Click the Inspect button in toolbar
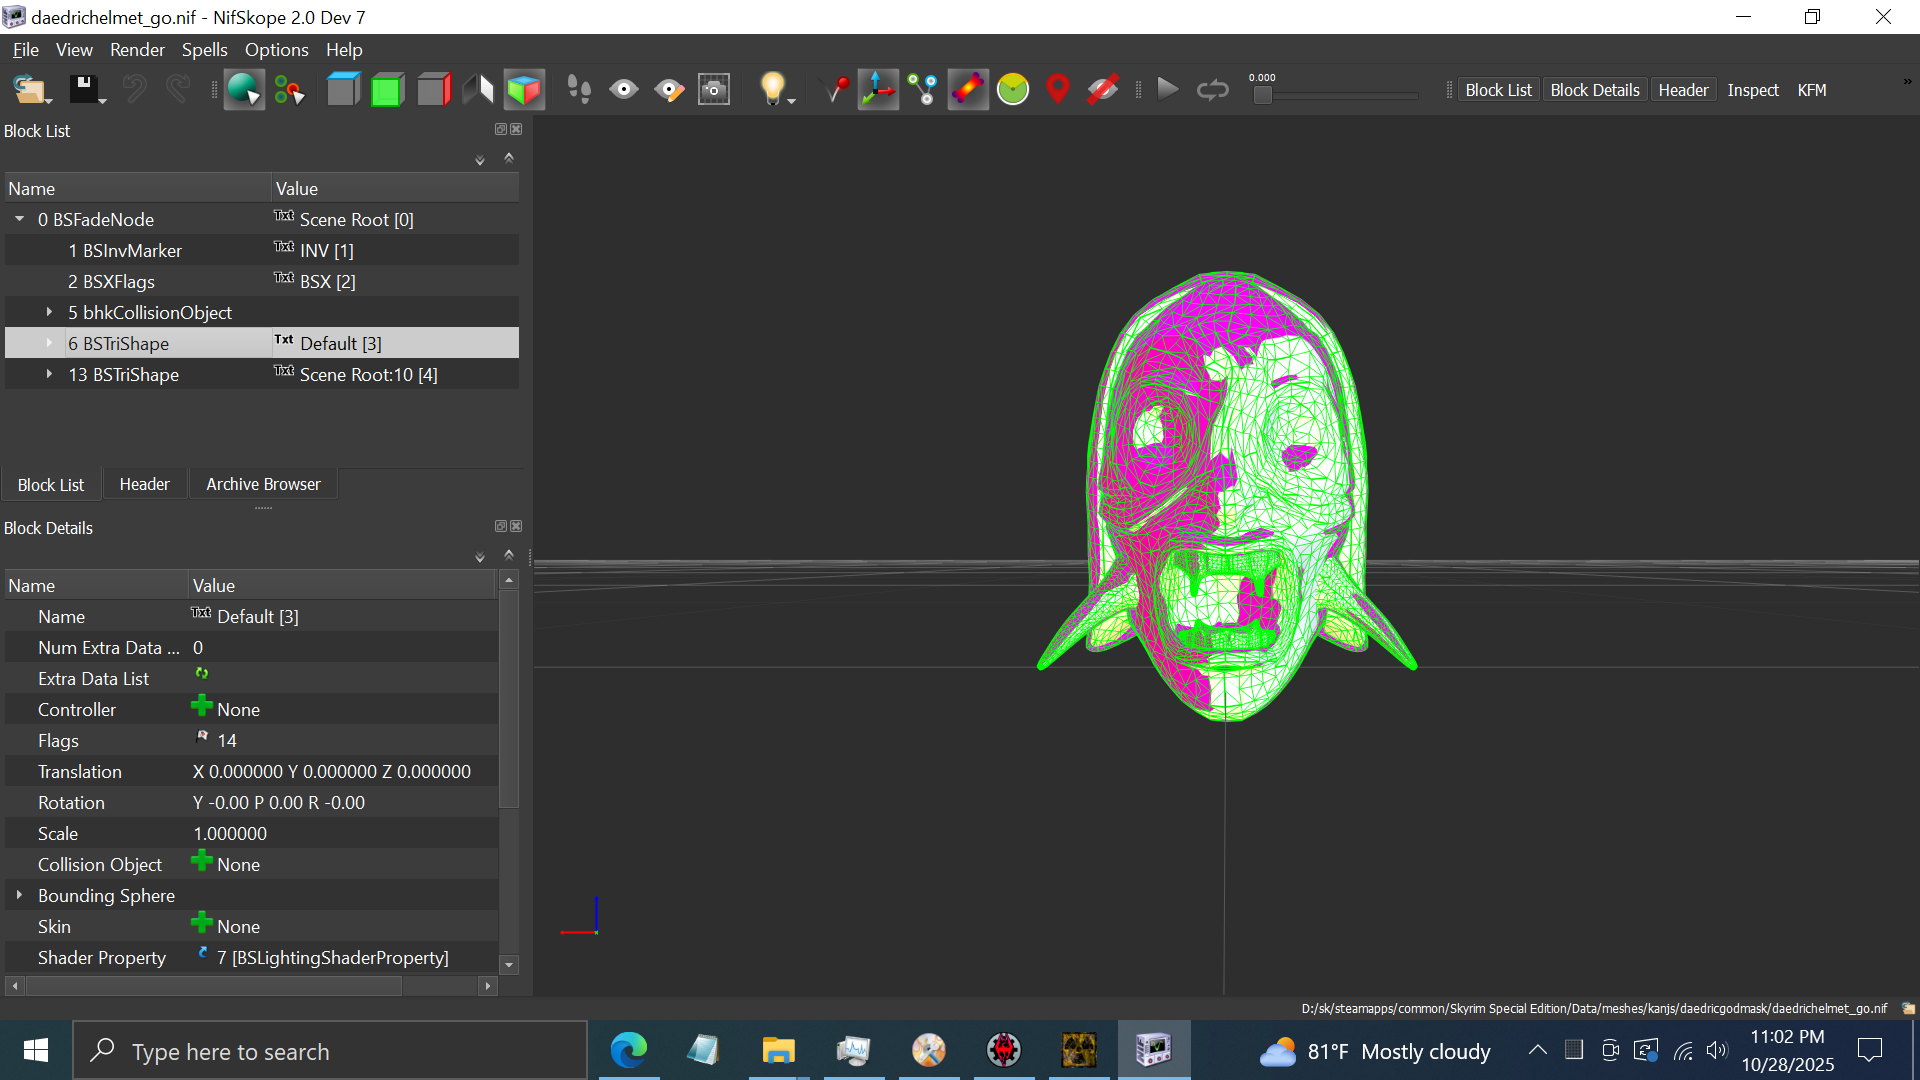This screenshot has width=1920, height=1080. (1752, 90)
